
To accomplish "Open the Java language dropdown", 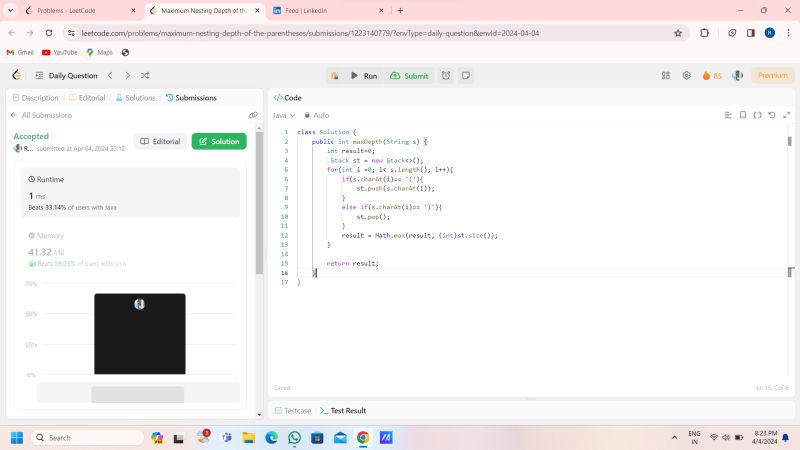I will point(285,115).
